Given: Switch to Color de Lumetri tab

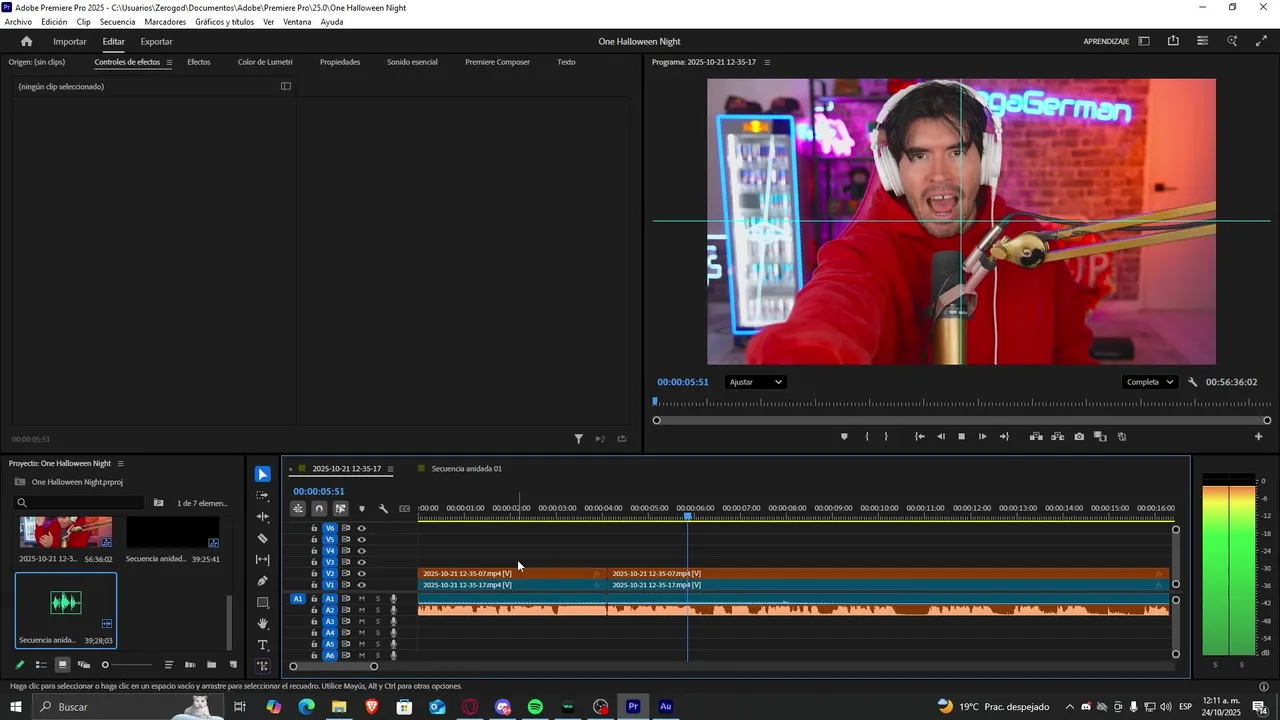Looking at the screenshot, I should tap(265, 62).
